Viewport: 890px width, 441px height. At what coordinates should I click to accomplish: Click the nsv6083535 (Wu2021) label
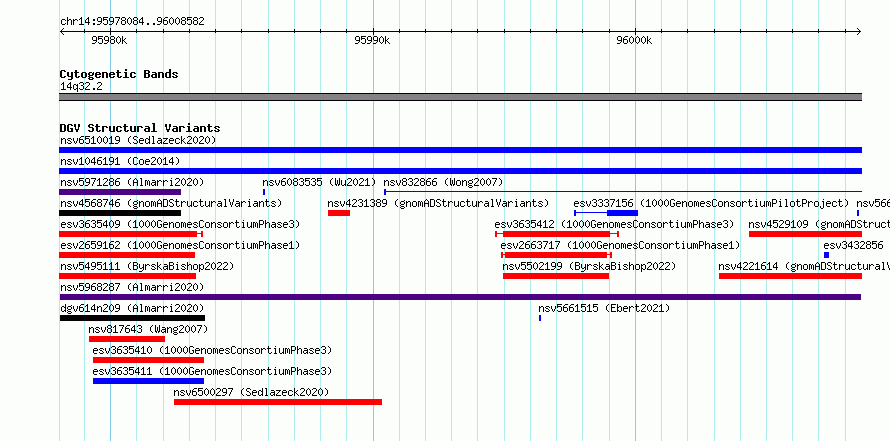pyautogui.click(x=319, y=182)
